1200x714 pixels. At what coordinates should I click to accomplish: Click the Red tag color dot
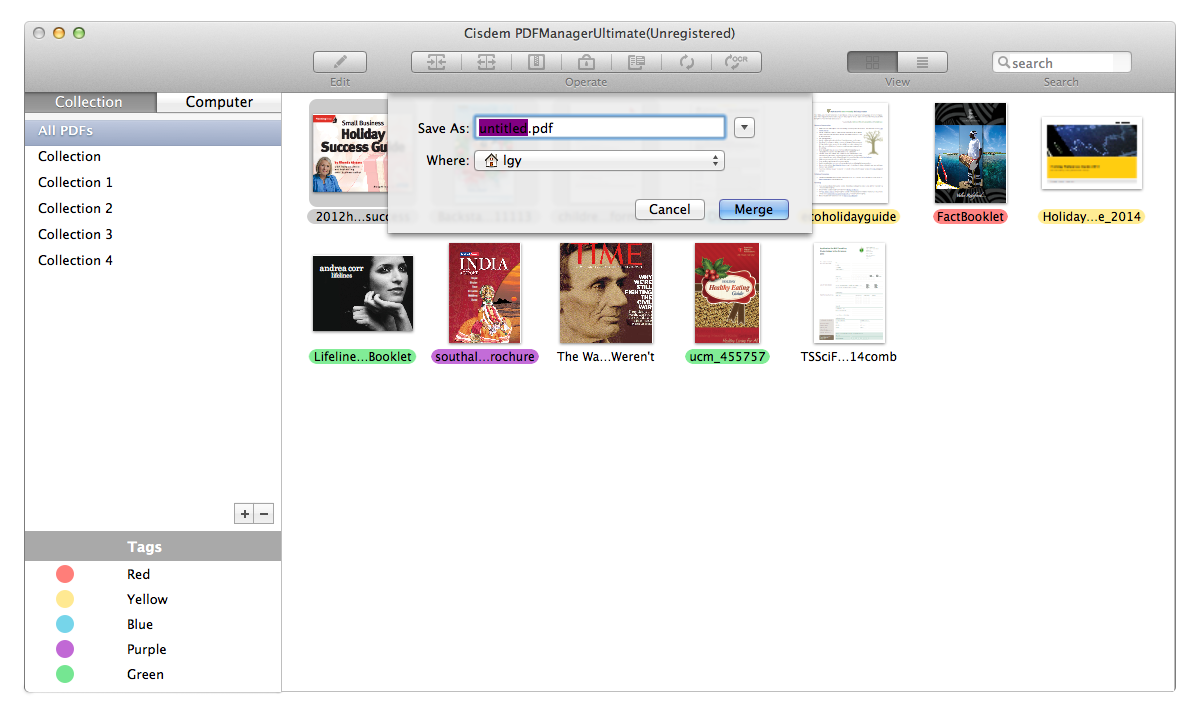pyautogui.click(x=64, y=574)
